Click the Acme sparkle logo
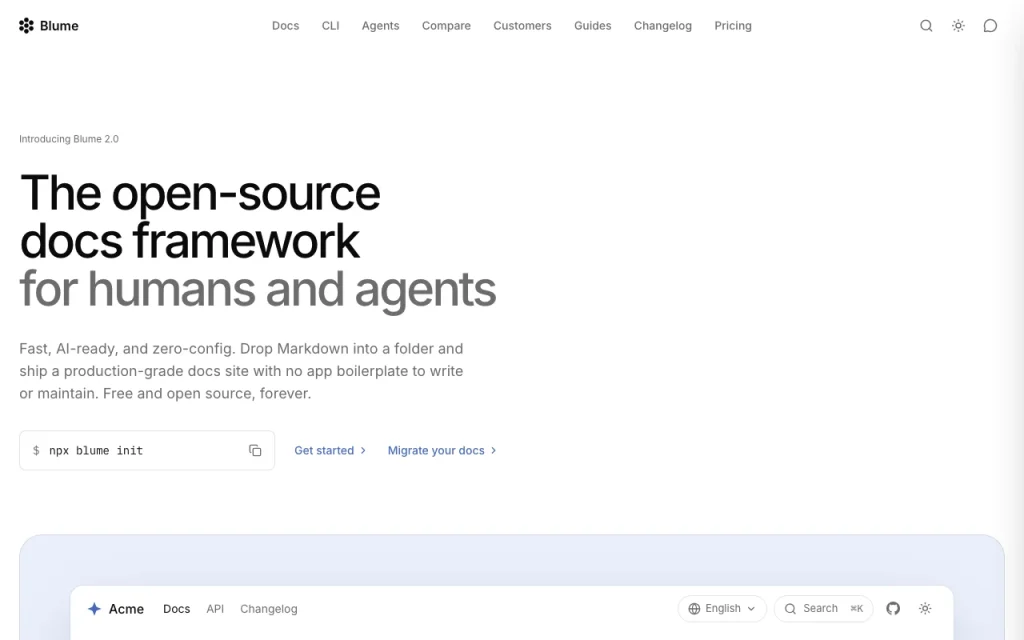1024x640 pixels. (x=94, y=609)
